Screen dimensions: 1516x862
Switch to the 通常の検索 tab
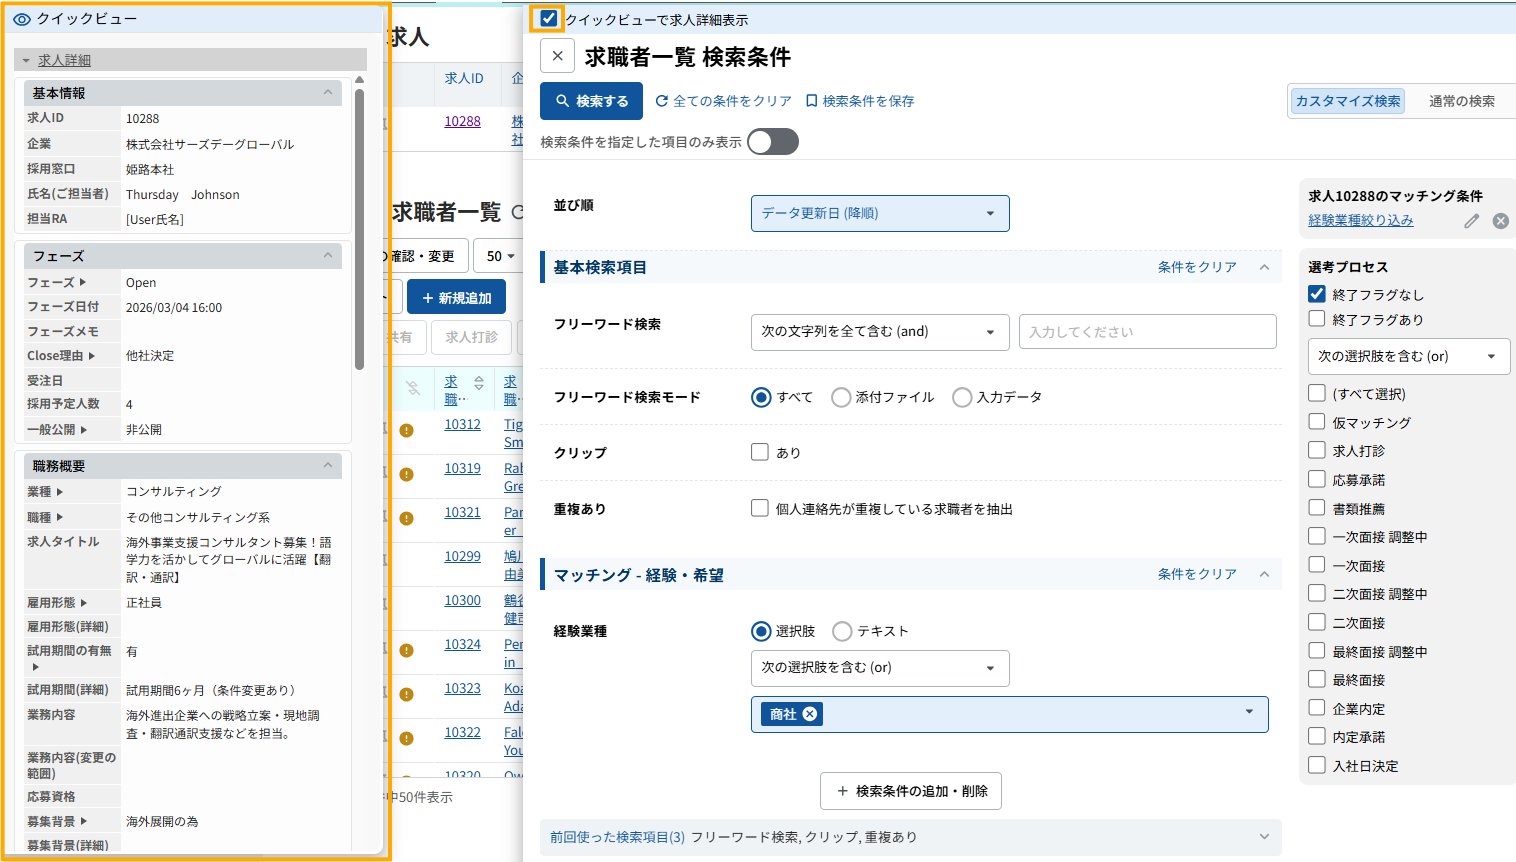click(x=1461, y=101)
